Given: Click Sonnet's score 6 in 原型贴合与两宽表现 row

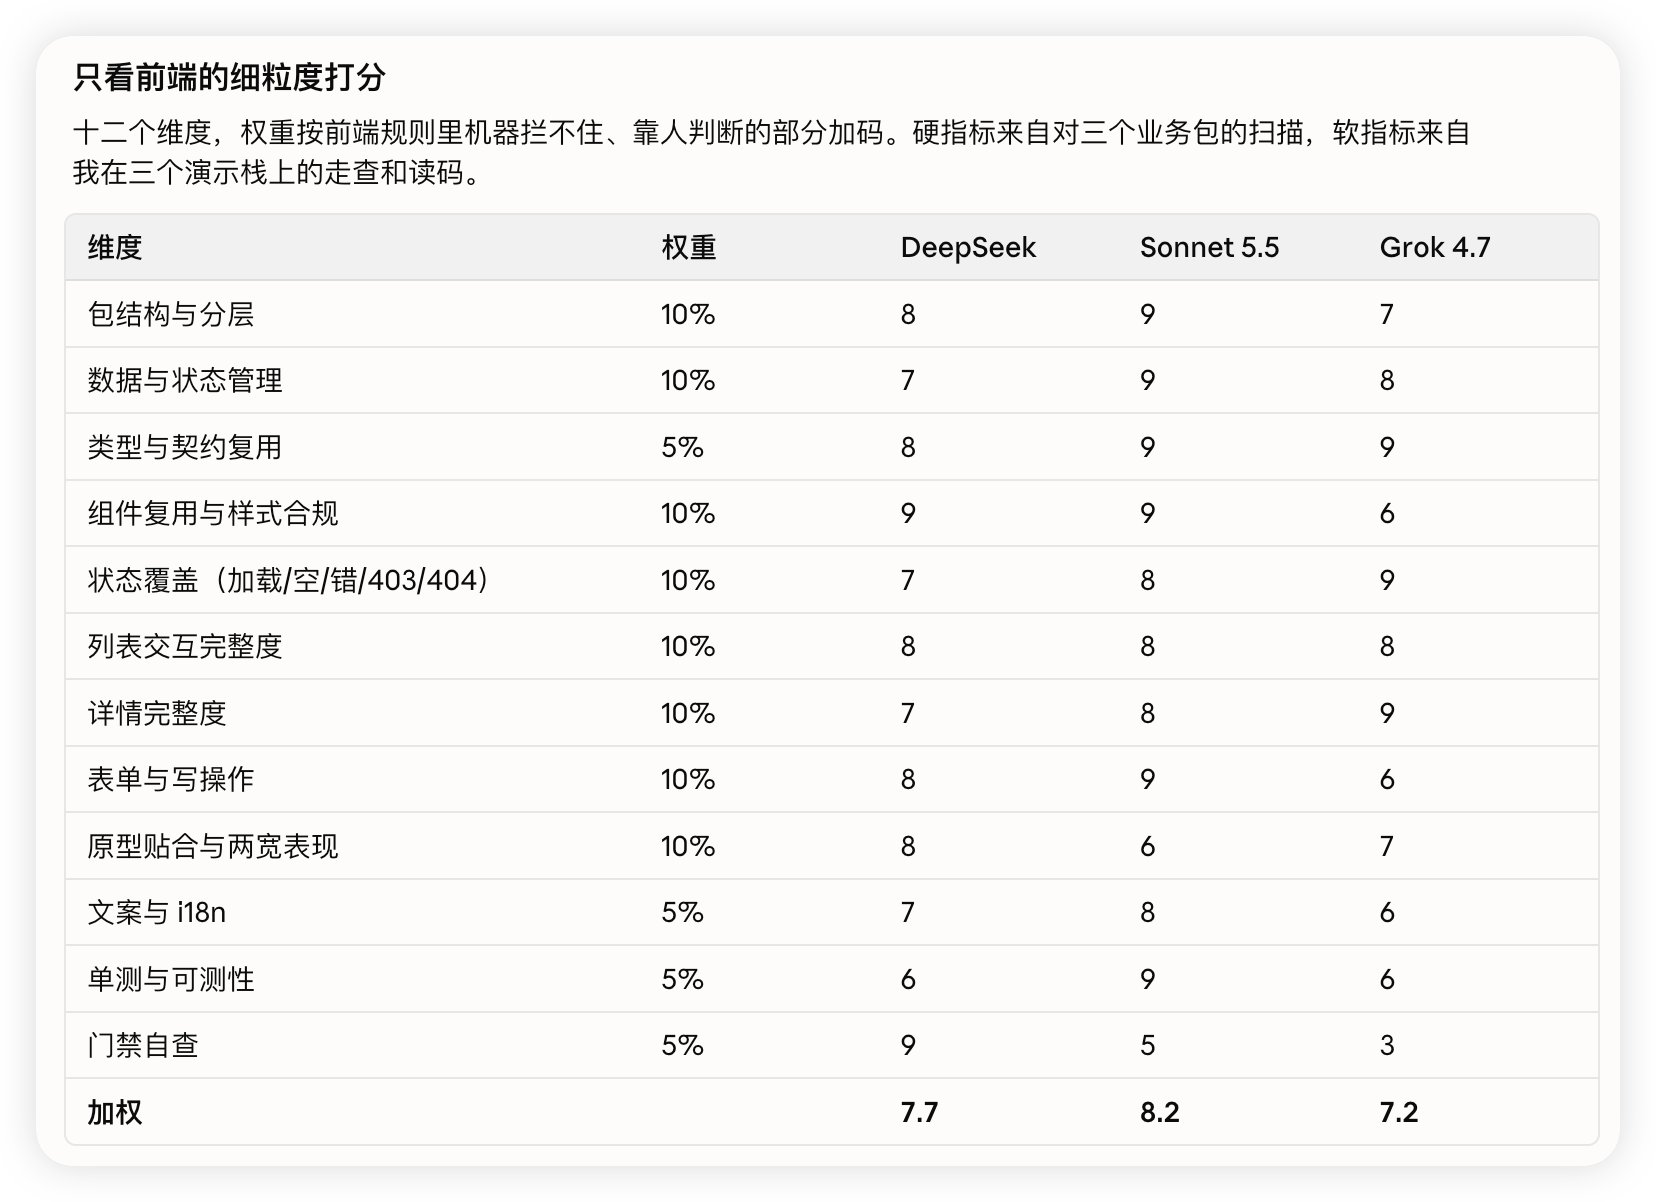Looking at the screenshot, I should (x=1148, y=846).
